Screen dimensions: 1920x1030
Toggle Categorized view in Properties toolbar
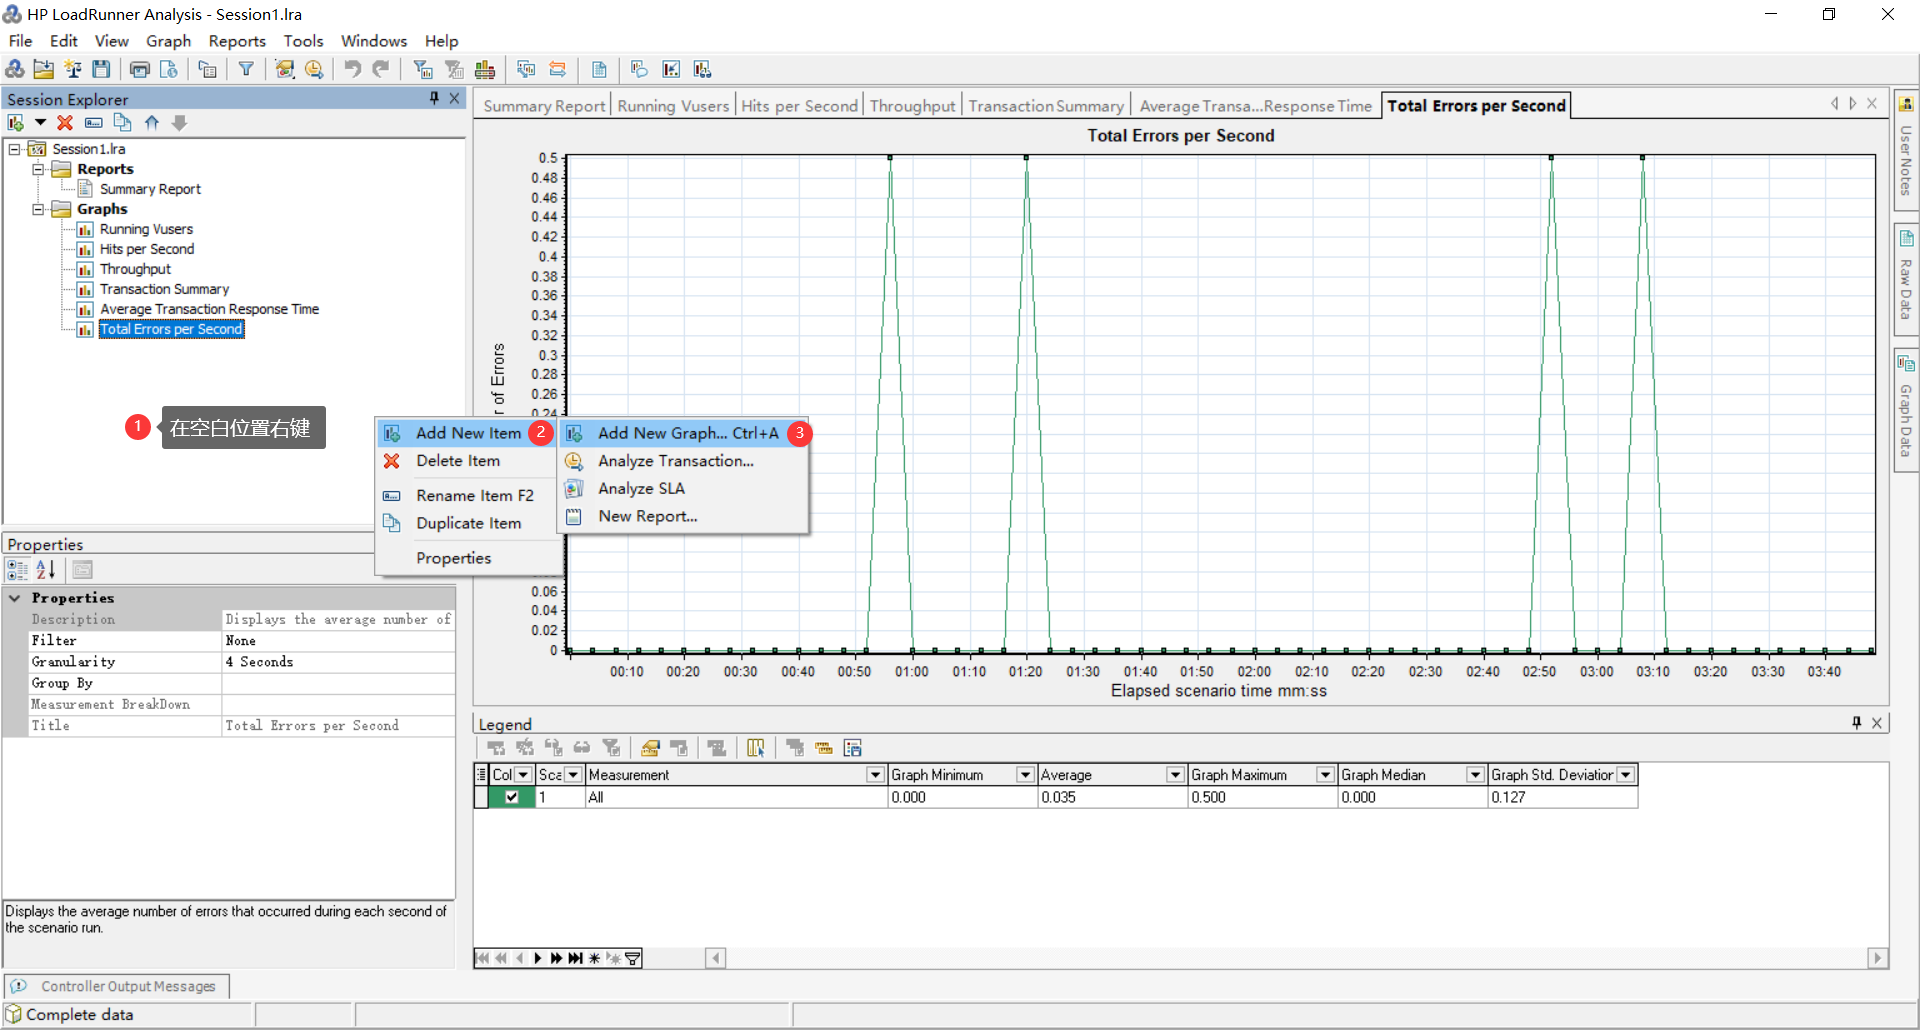pos(18,570)
